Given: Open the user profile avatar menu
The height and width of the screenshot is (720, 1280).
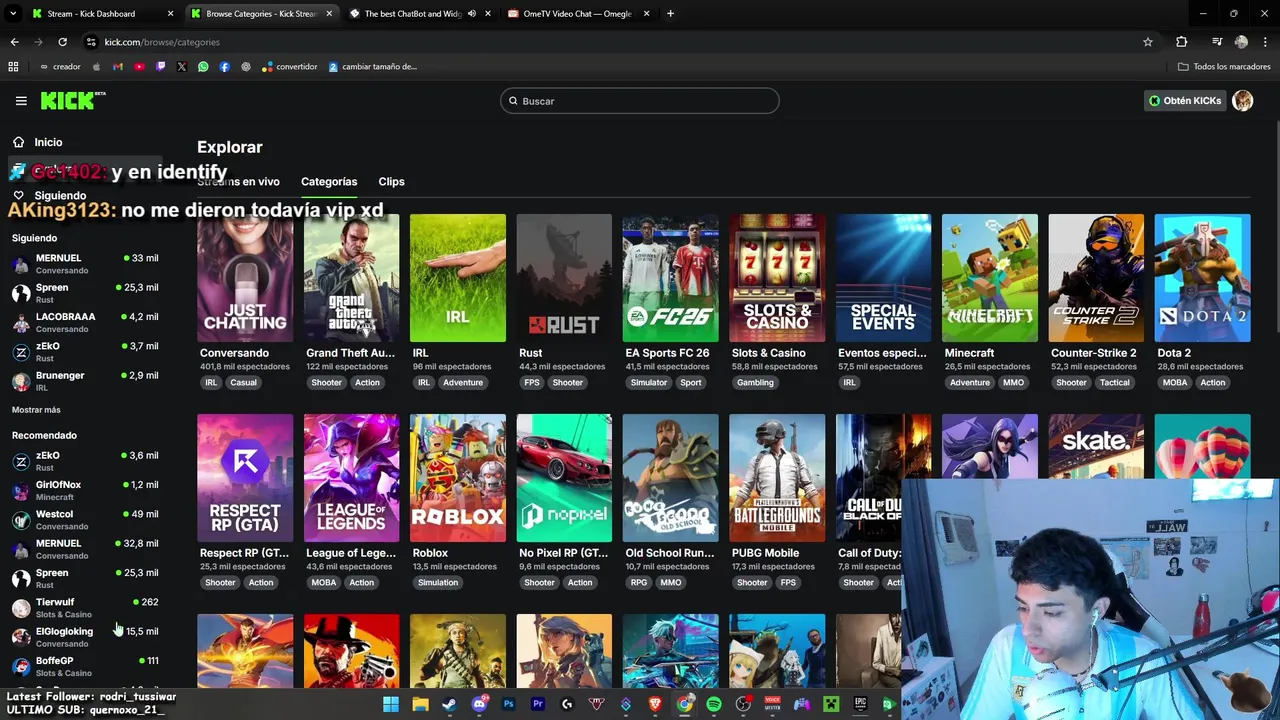Looking at the screenshot, I should (x=1243, y=101).
